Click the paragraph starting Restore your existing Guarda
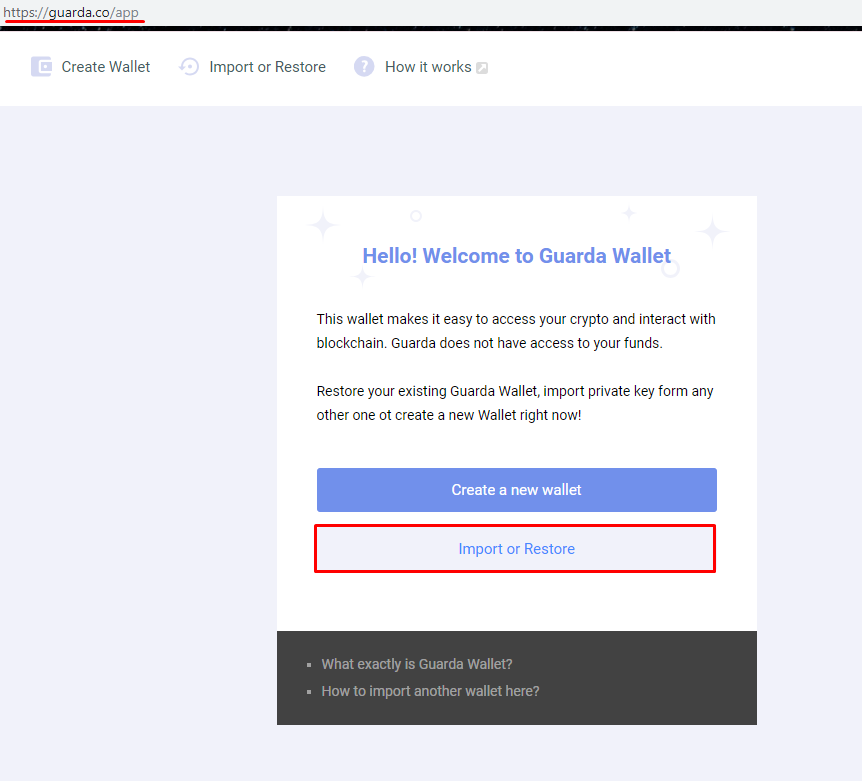862x781 pixels. pyautogui.click(x=515, y=403)
